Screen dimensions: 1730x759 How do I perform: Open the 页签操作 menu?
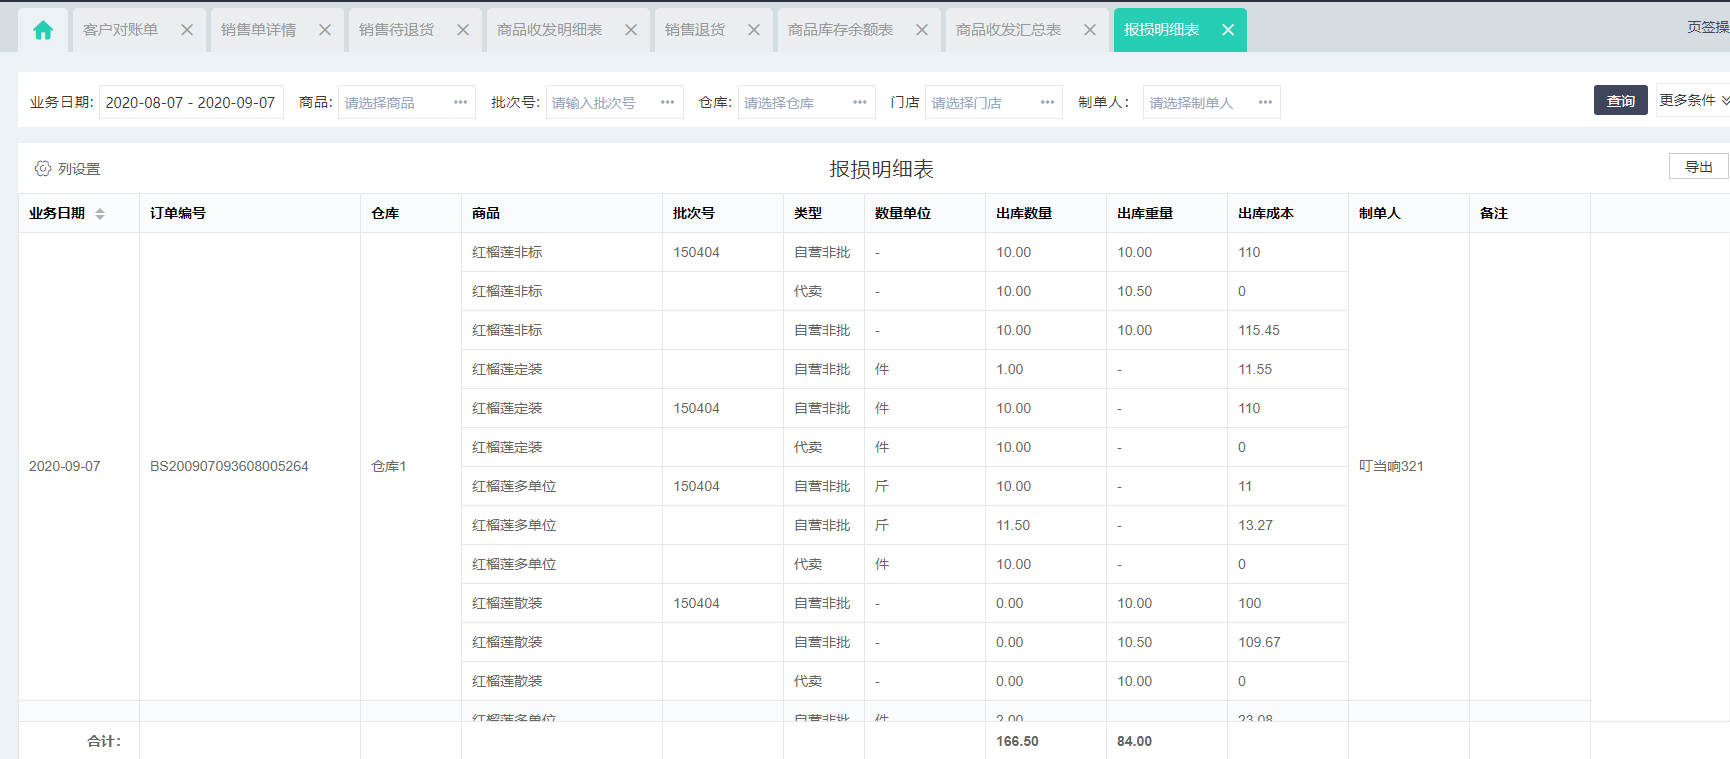pyautogui.click(x=1708, y=28)
